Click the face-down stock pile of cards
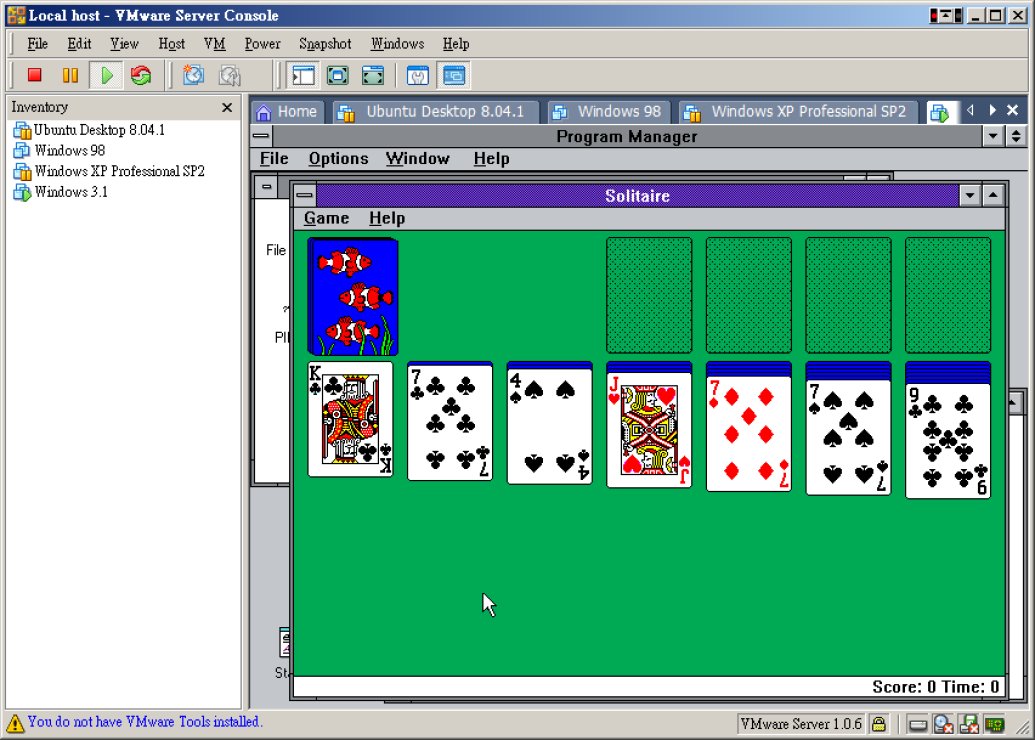1035x740 pixels. click(x=352, y=295)
